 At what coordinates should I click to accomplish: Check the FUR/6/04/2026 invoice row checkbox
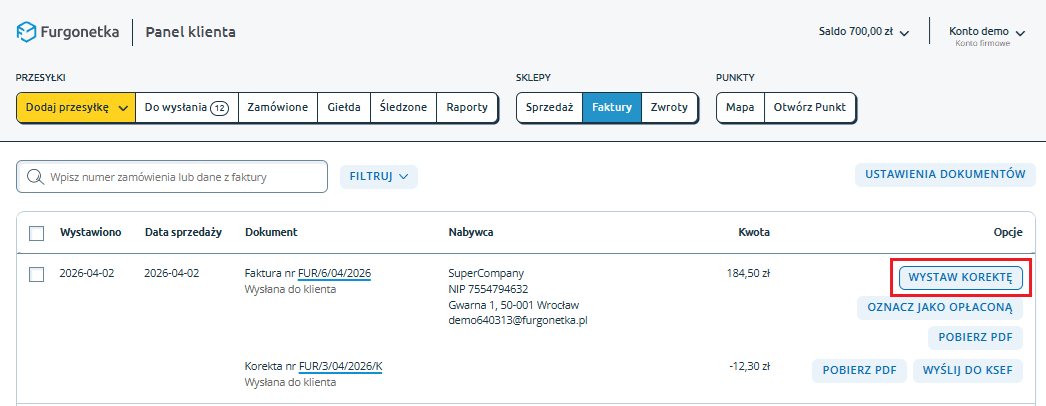coord(37,274)
